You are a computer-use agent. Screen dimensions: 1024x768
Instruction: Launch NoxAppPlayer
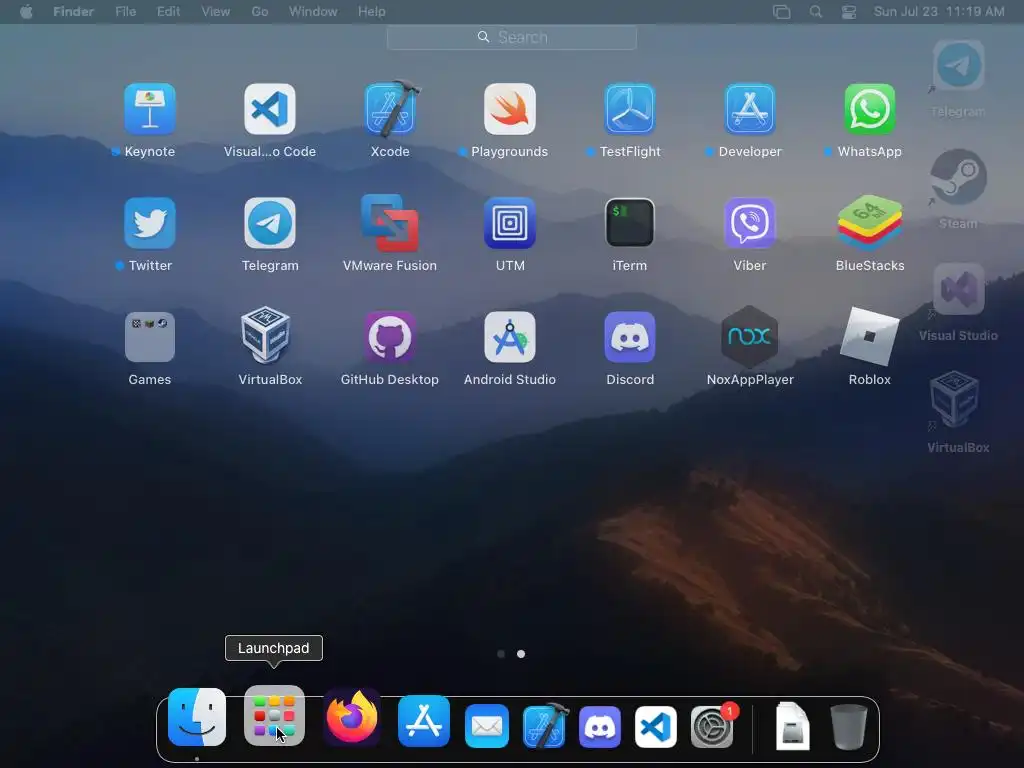coord(750,337)
